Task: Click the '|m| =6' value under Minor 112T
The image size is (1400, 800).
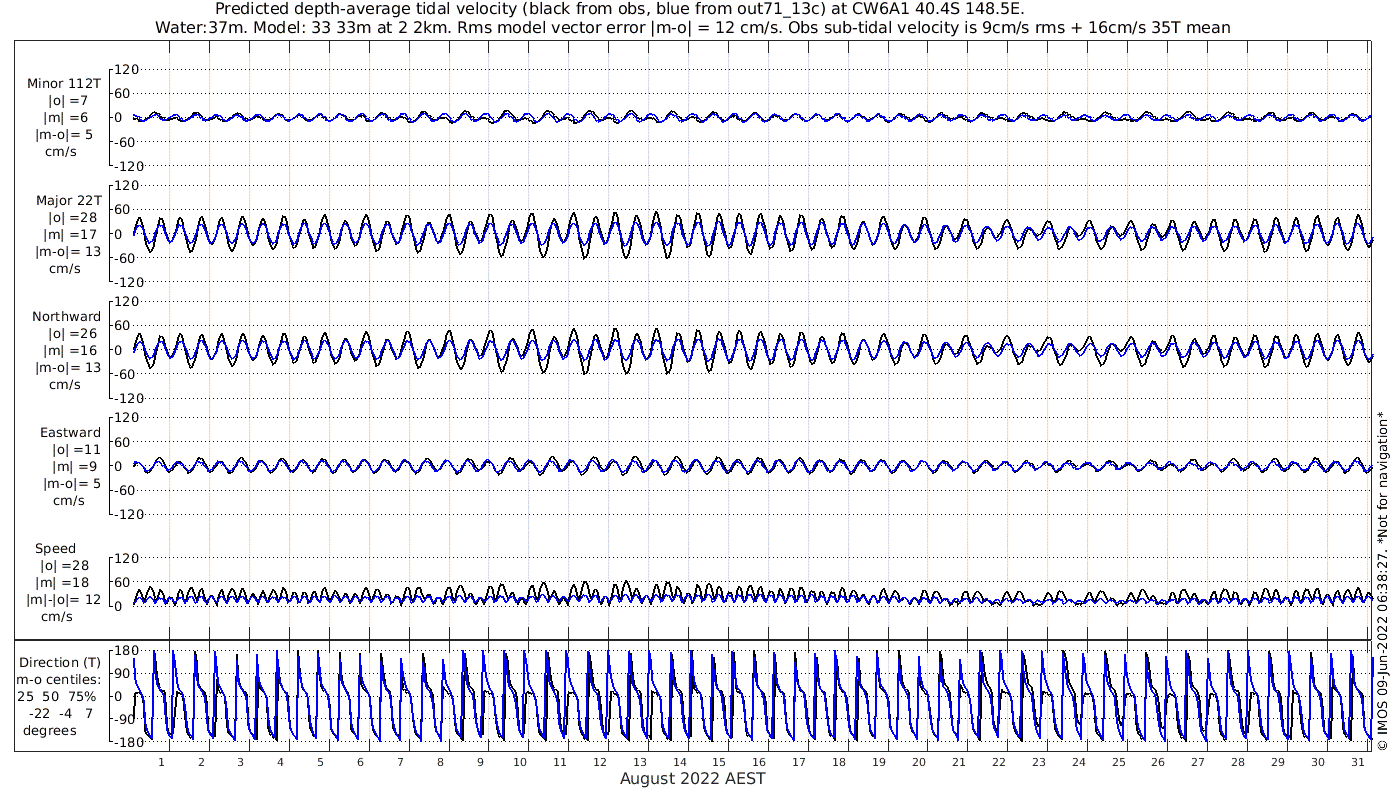Action: coord(68,118)
